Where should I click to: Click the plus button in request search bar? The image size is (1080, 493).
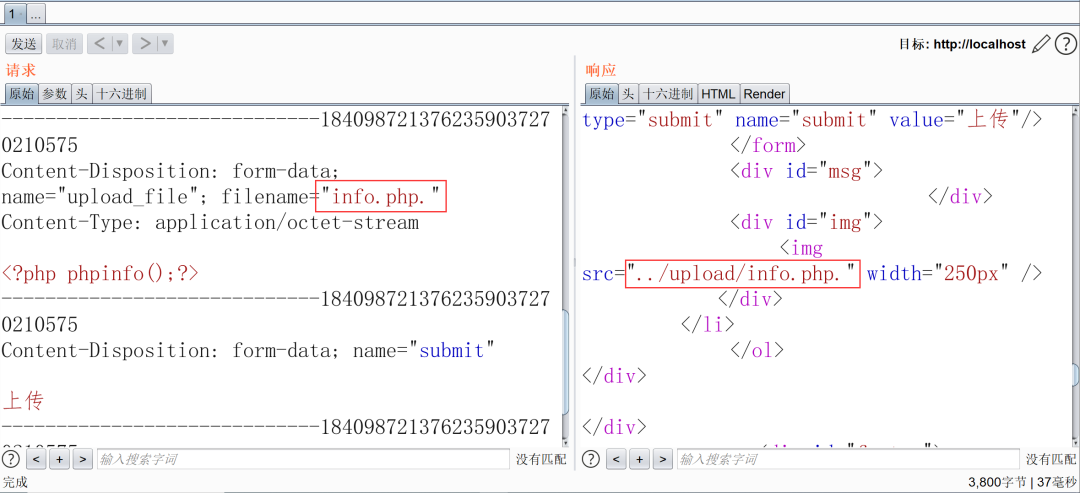point(59,459)
